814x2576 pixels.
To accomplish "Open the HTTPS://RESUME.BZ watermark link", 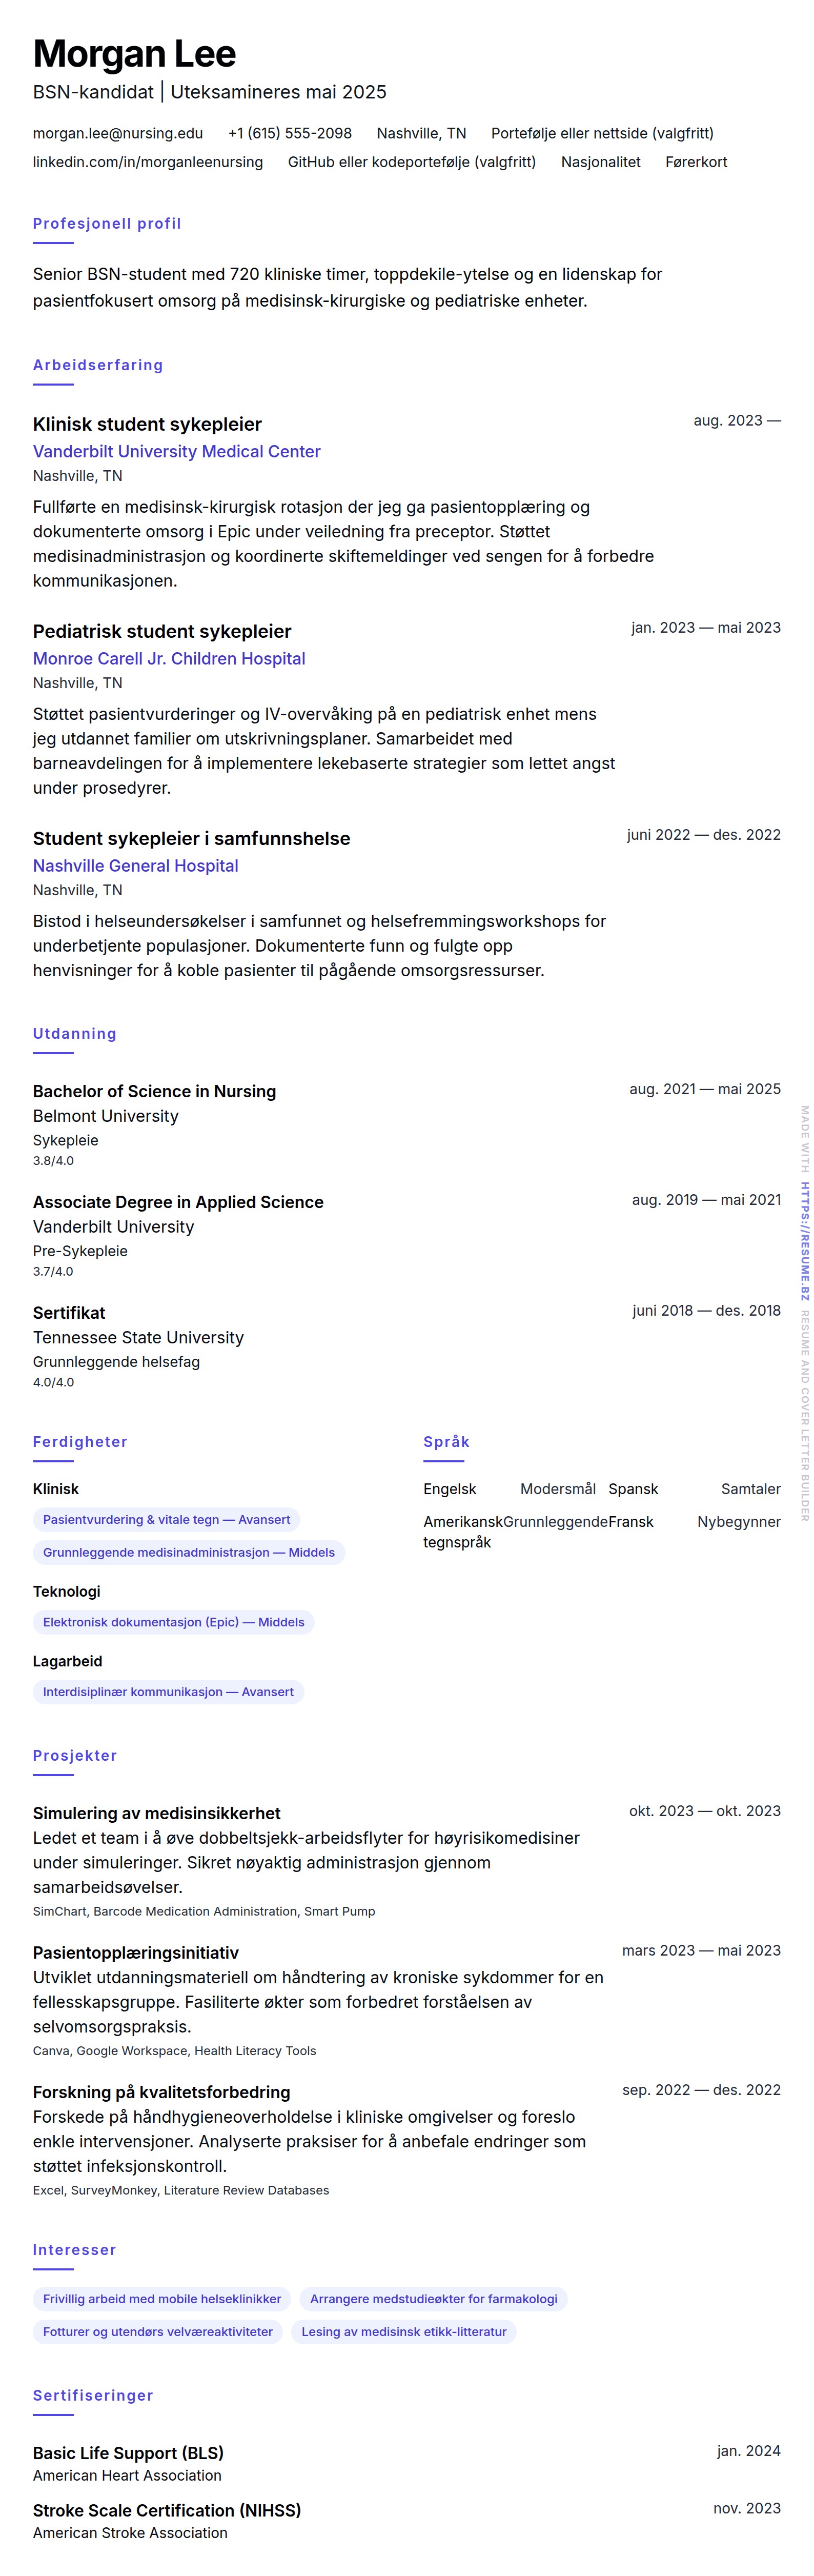I will click(804, 1241).
